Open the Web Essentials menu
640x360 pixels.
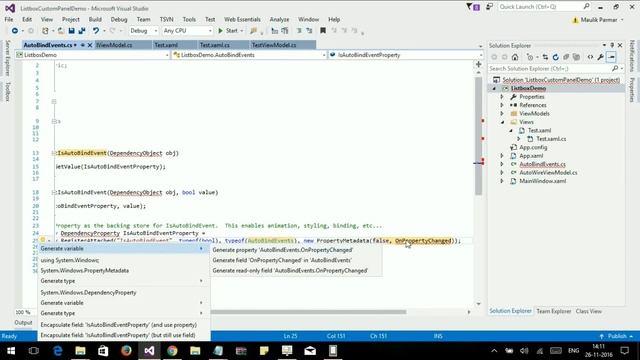click(x=242, y=19)
